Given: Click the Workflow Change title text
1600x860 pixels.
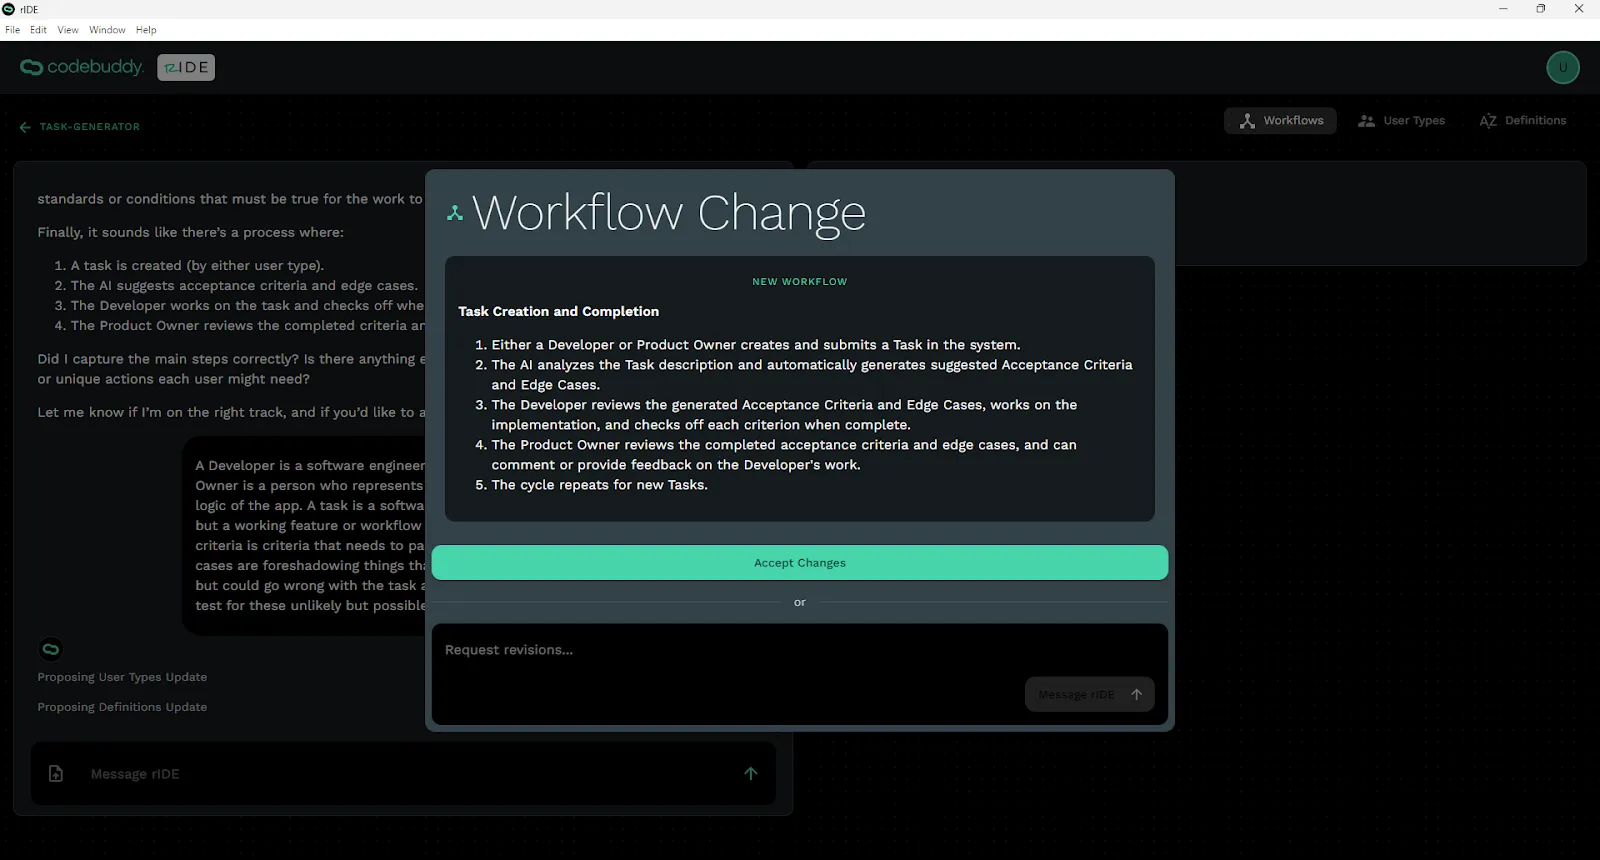Looking at the screenshot, I should tap(669, 213).
